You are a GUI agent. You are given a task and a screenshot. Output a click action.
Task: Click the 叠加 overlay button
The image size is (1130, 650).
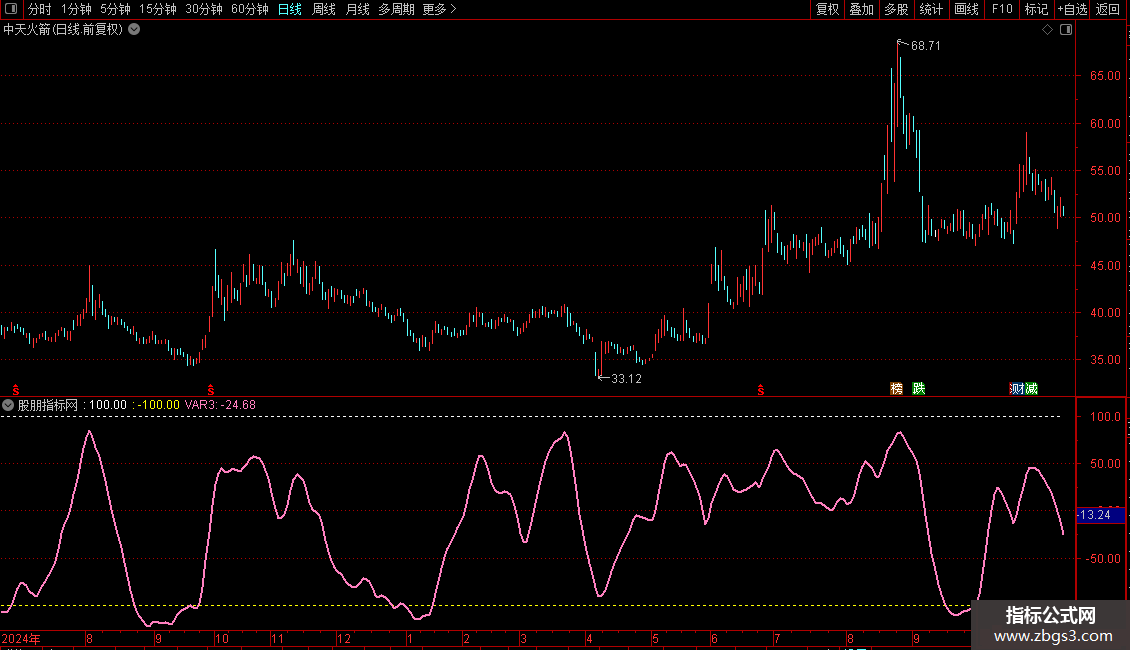861,9
